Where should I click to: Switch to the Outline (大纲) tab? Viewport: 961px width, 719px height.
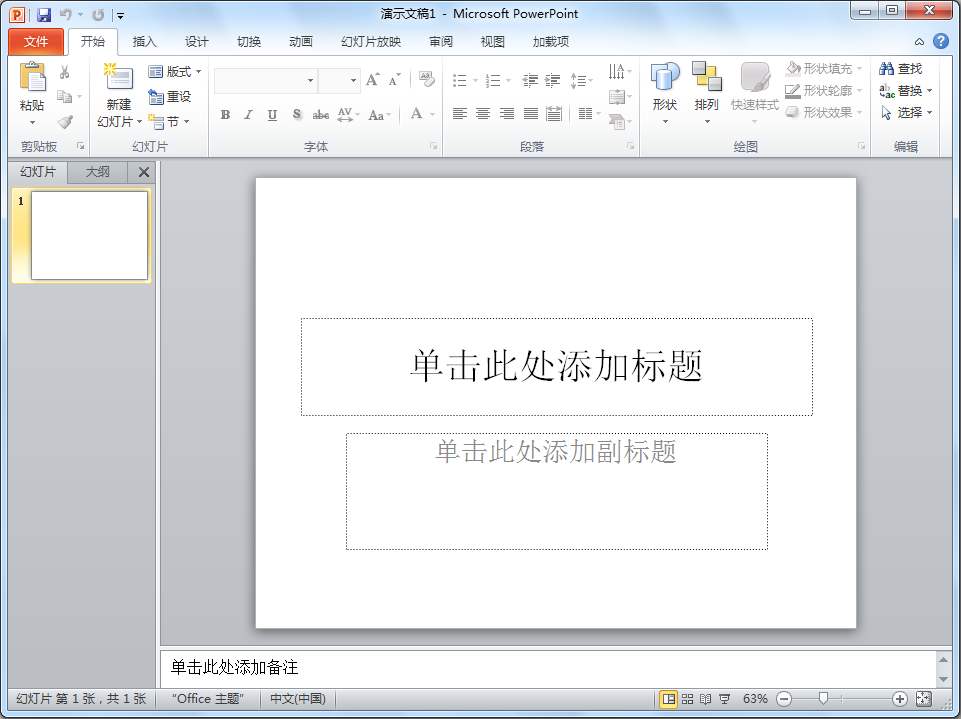point(97,171)
